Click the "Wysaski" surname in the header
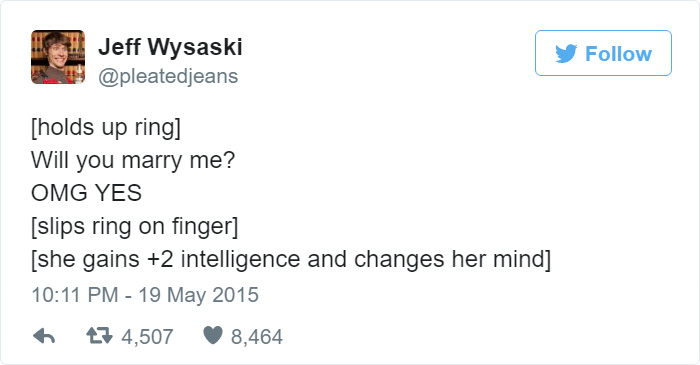Viewport: 700px width, 365px height. coord(195,47)
